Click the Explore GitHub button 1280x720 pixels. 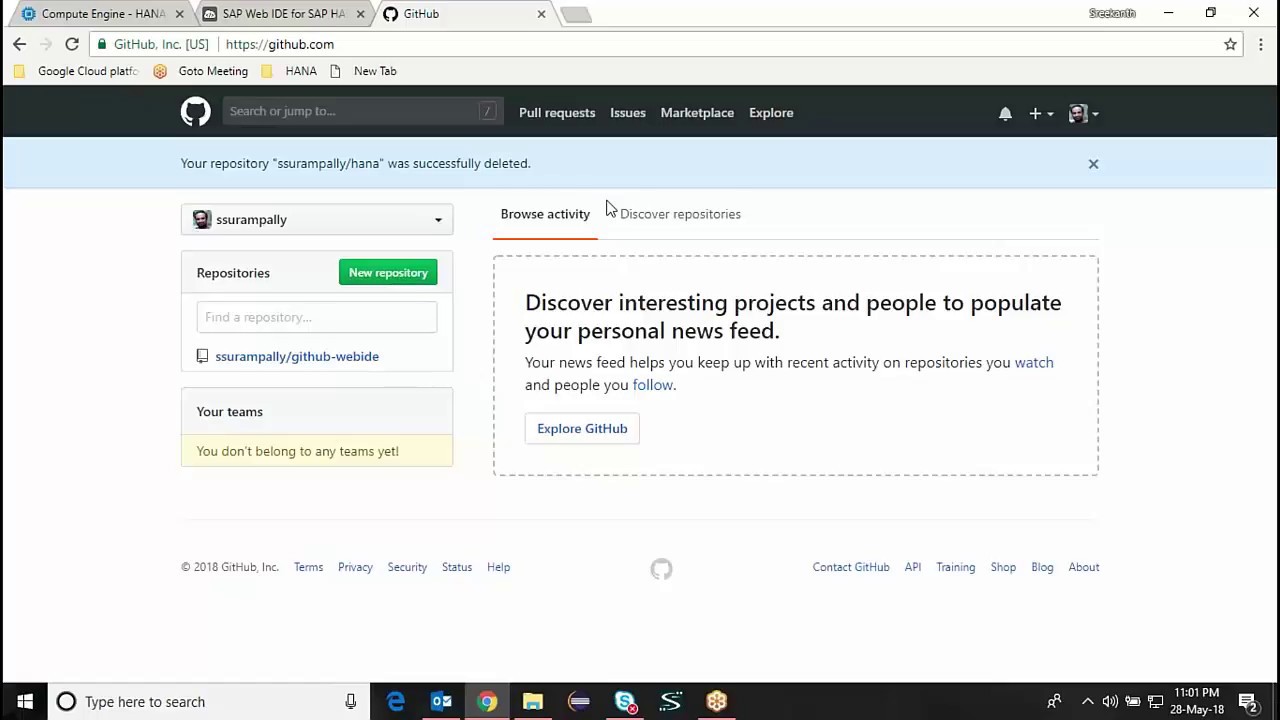point(582,428)
